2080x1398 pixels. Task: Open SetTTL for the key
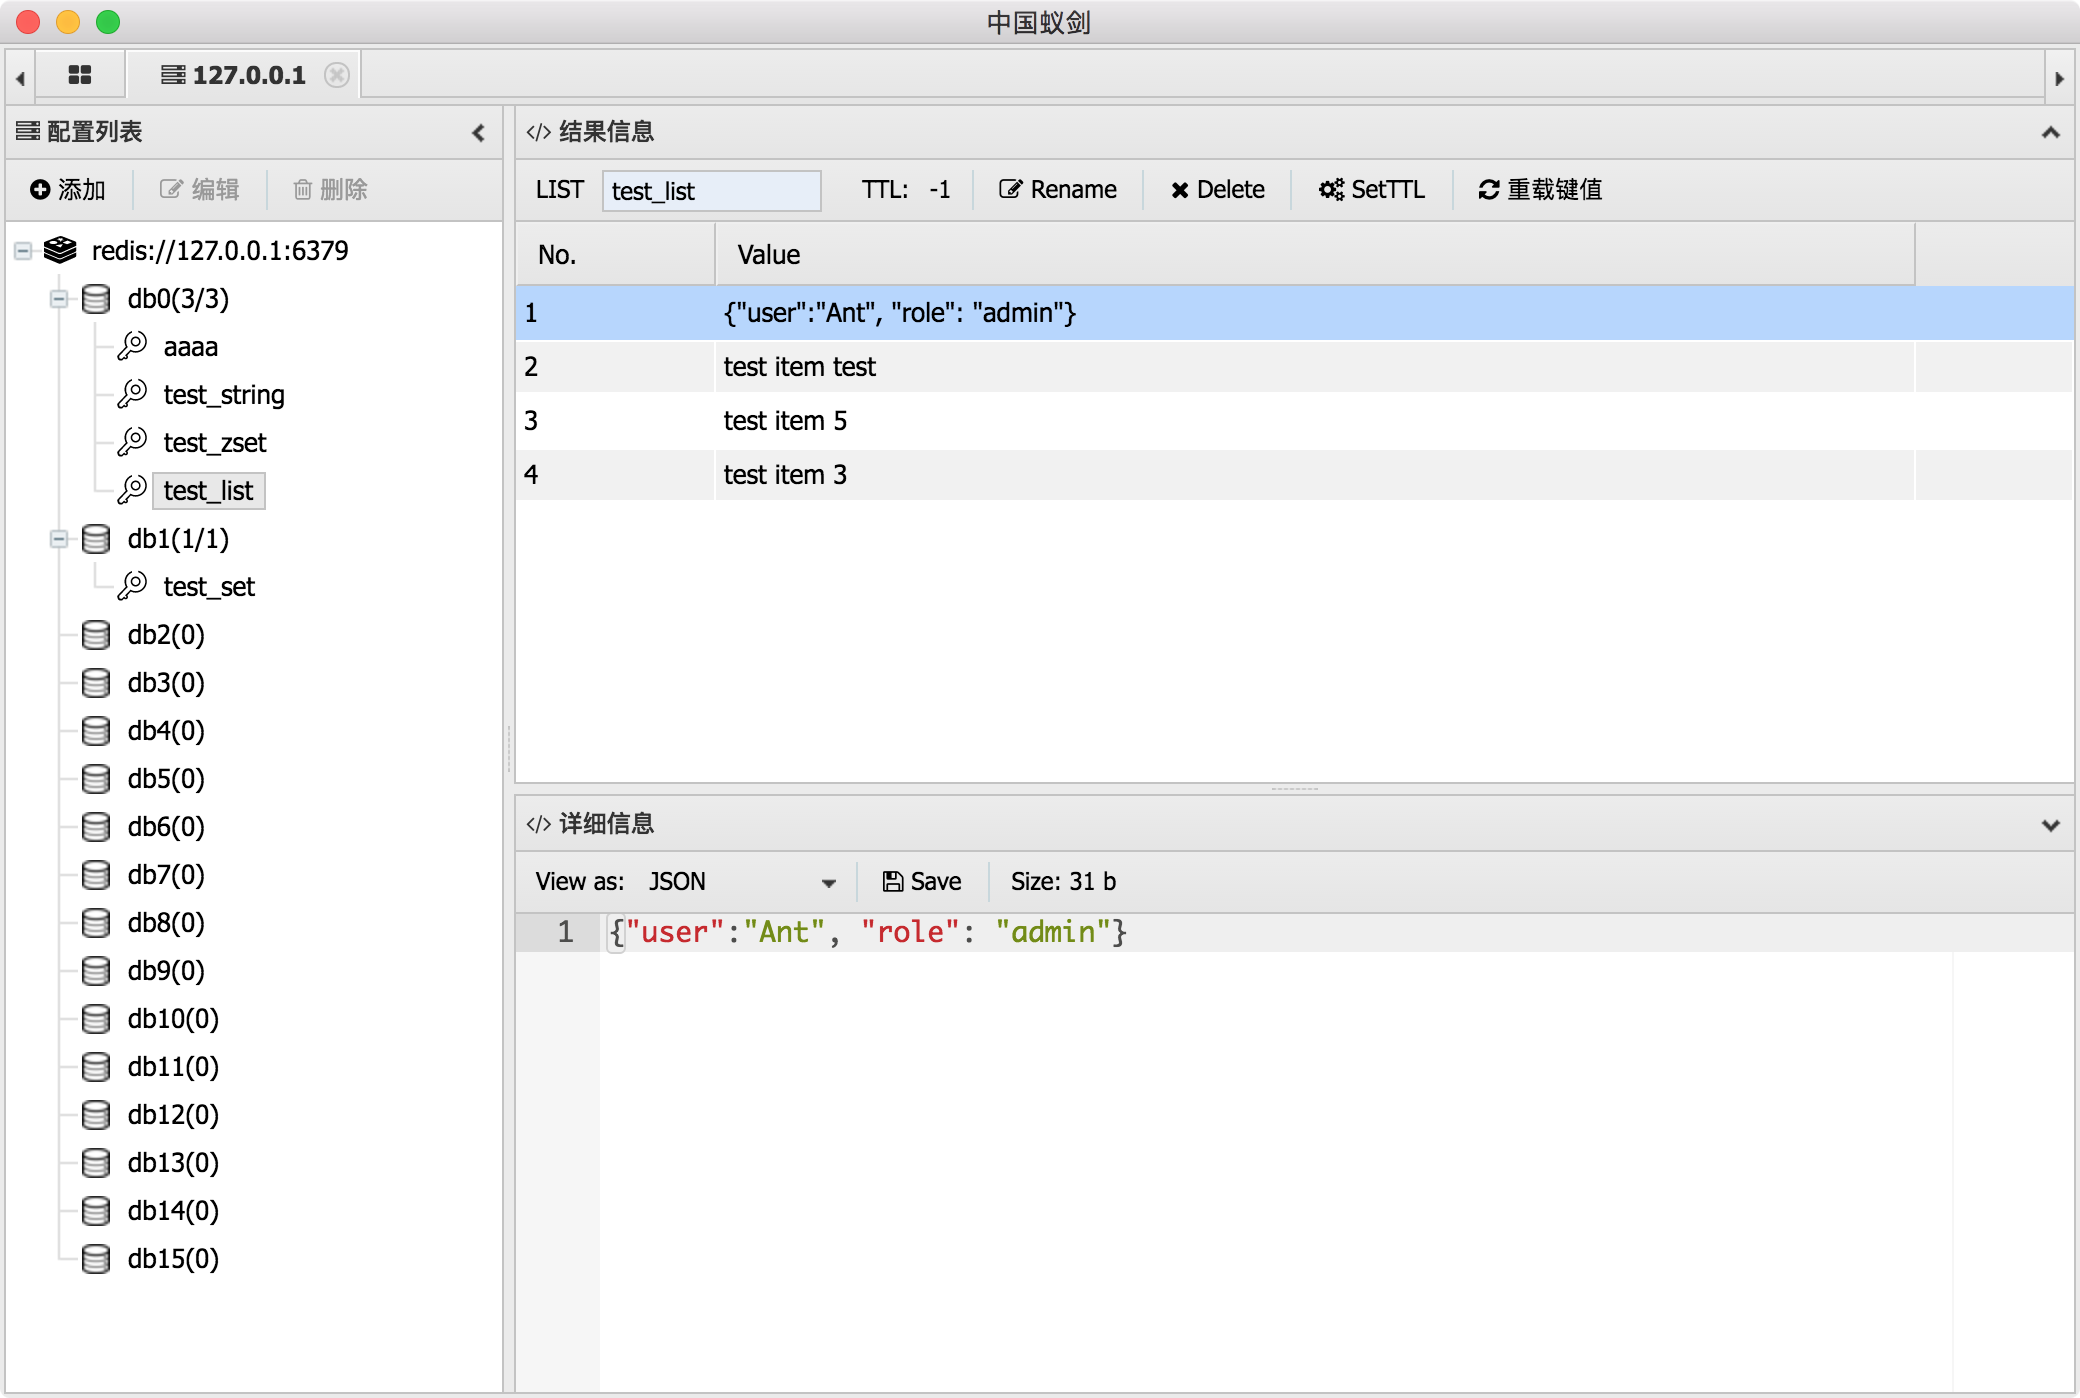1371,189
